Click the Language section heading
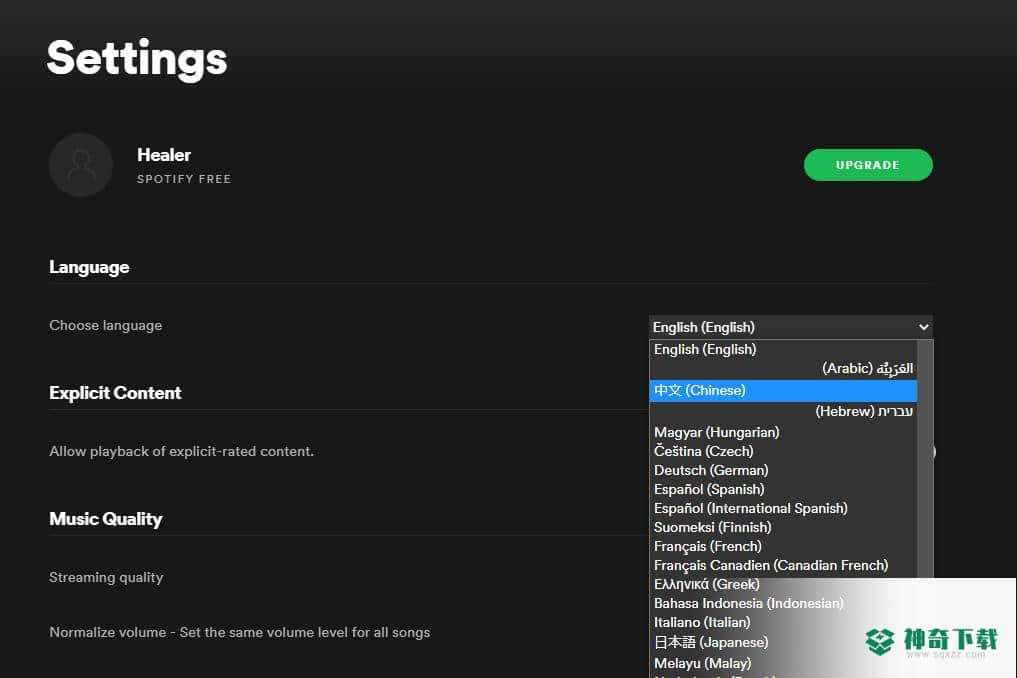 coord(90,267)
